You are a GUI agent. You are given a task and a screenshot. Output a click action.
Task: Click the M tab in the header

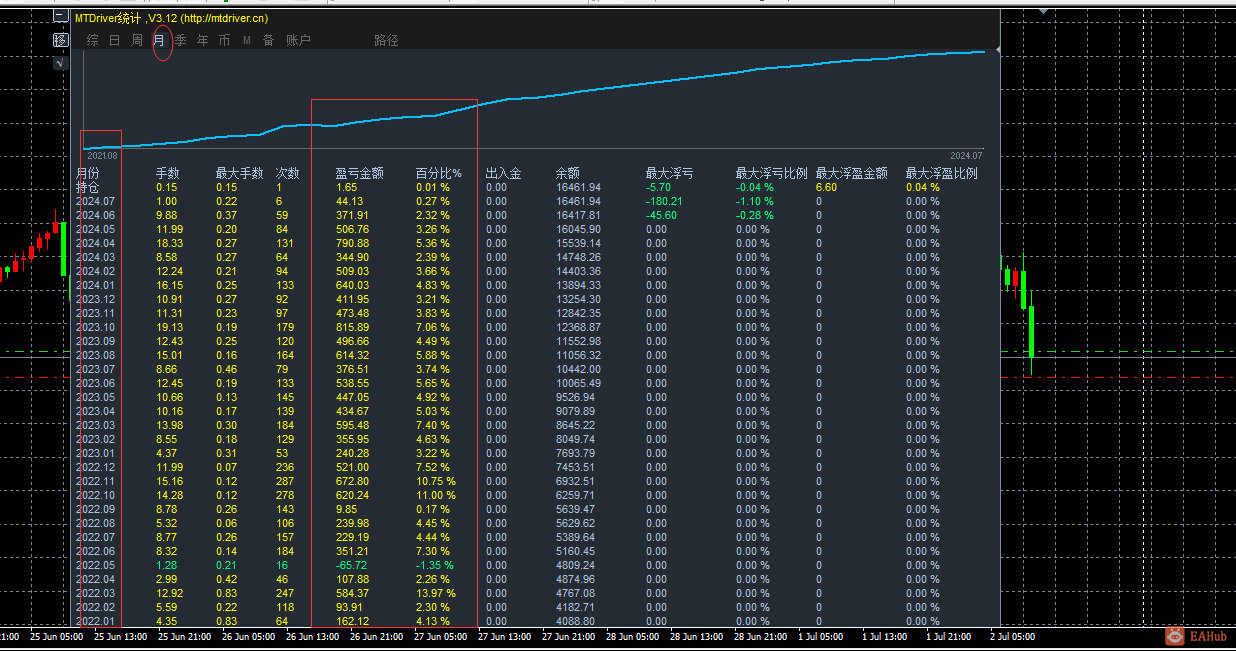point(247,40)
